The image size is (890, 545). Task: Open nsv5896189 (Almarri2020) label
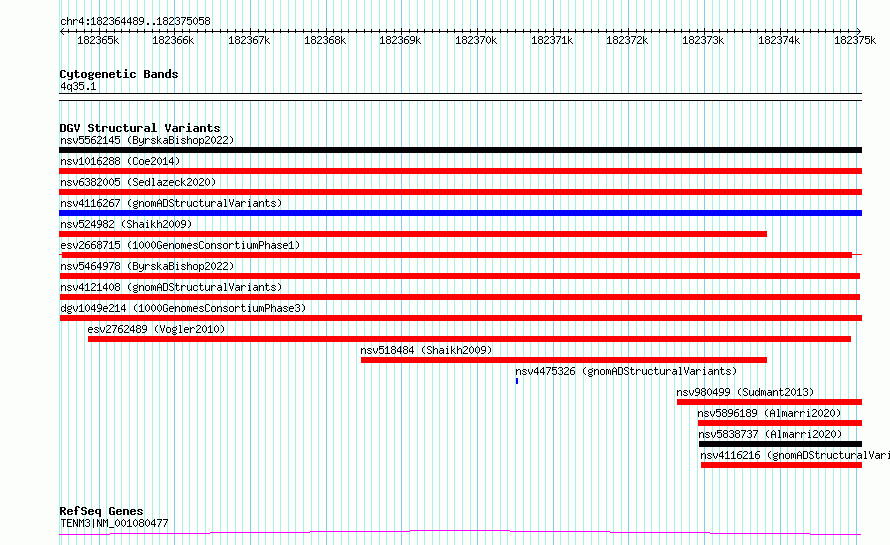[769, 413]
